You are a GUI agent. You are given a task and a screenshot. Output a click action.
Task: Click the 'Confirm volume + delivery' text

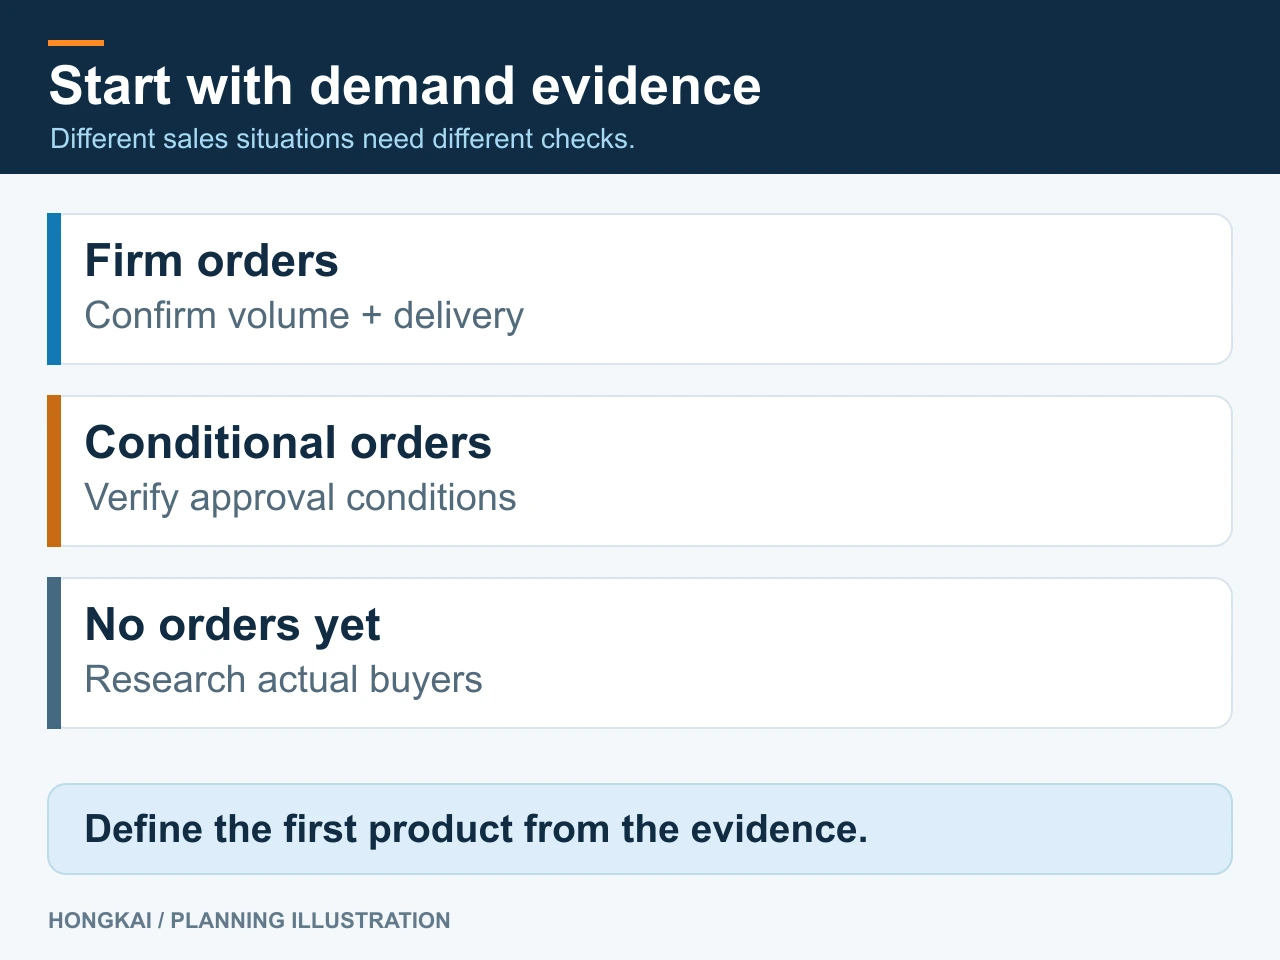click(x=304, y=316)
